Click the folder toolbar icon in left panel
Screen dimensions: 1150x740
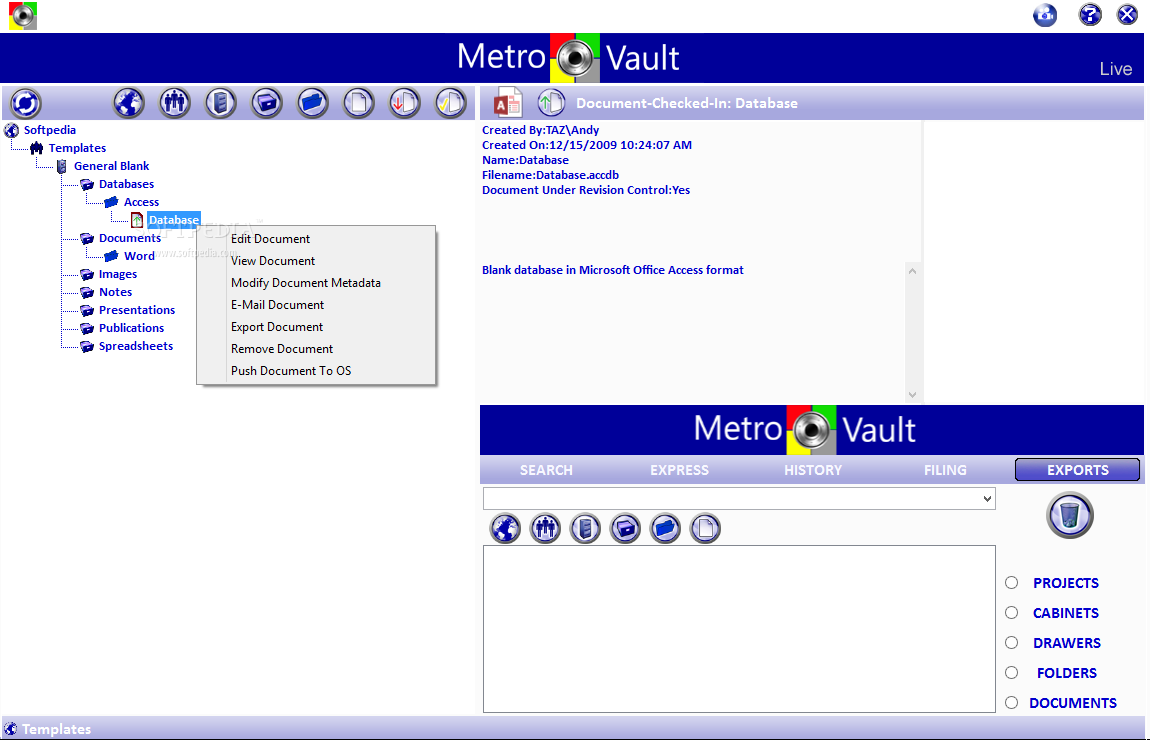tap(313, 103)
